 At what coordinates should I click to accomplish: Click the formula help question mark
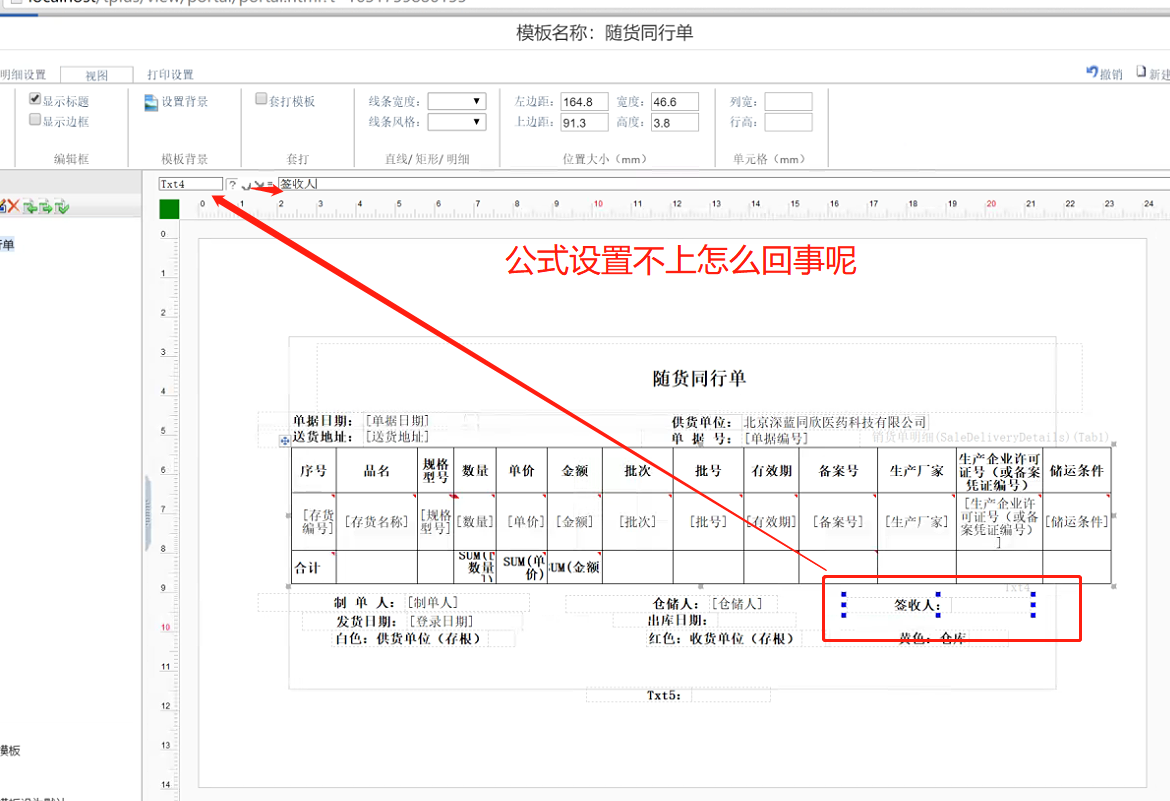tap(233, 184)
